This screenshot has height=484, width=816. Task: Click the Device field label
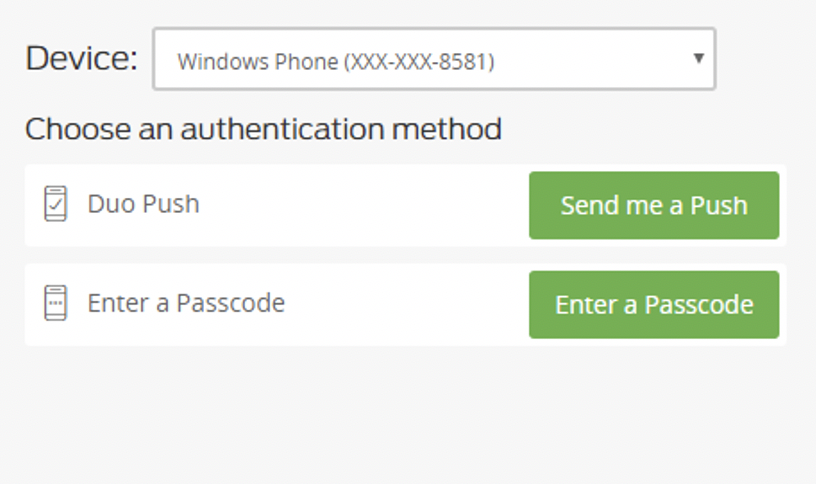[82, 58]
